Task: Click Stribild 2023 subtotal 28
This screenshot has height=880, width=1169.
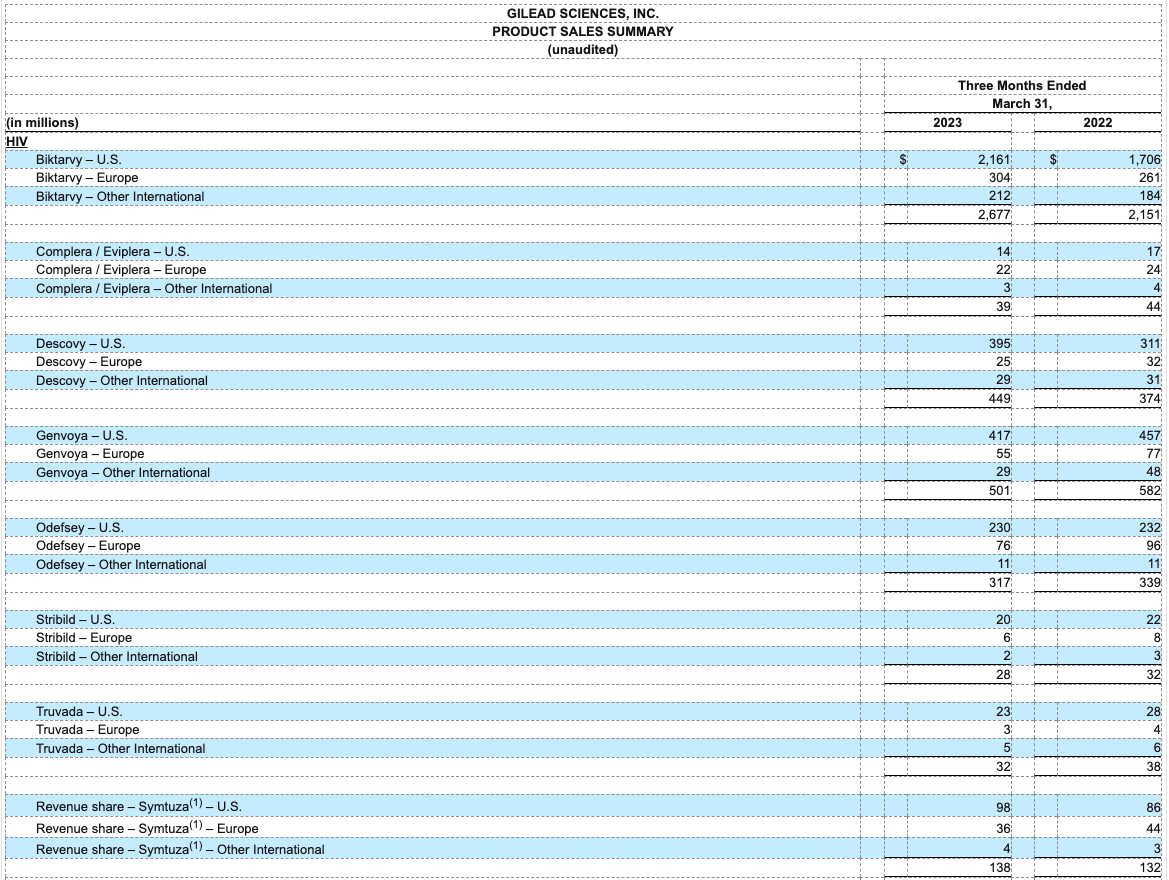Action: coord(1003,675)
